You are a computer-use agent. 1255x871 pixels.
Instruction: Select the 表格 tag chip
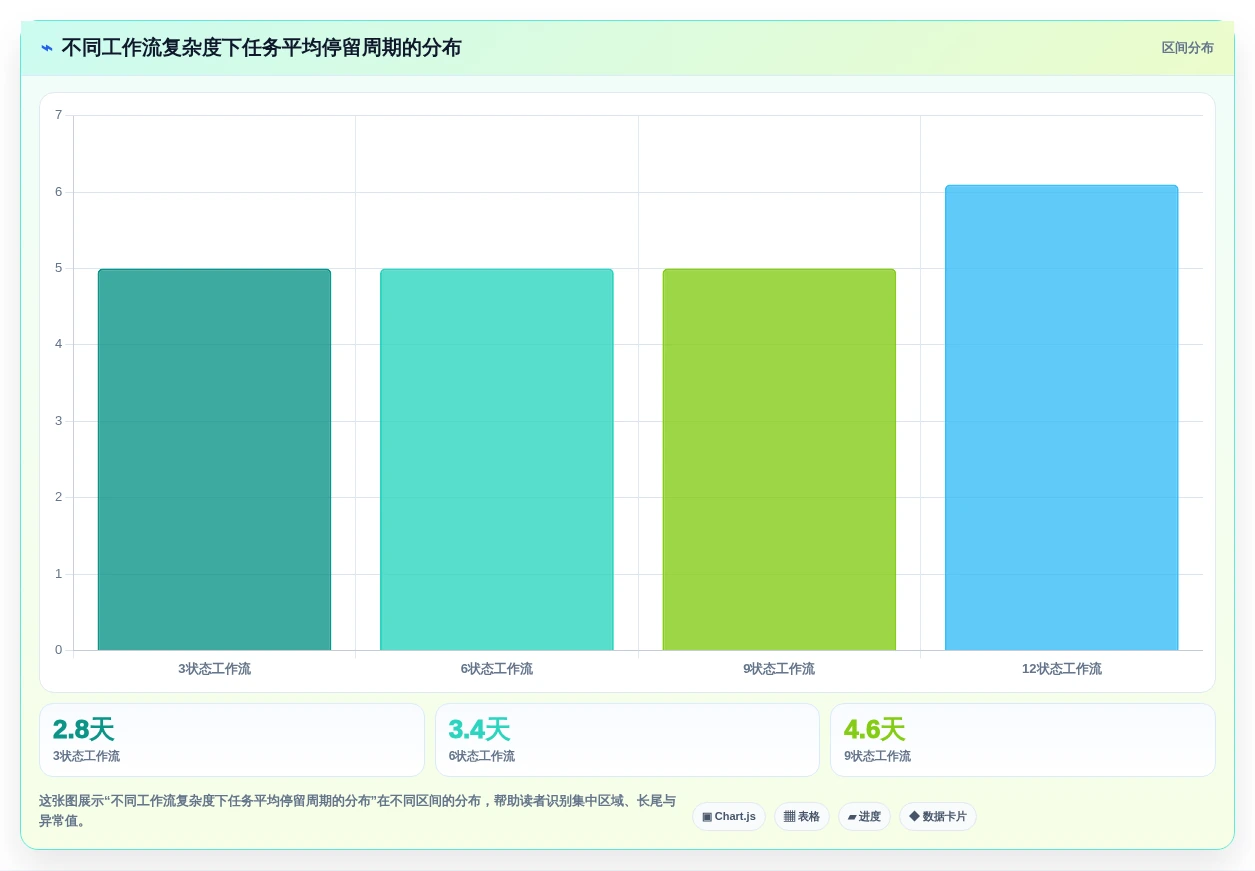802,817
